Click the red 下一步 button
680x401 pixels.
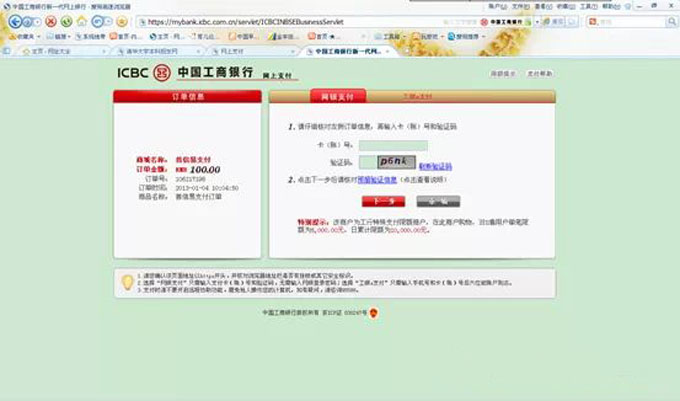[x=383, y=201]
